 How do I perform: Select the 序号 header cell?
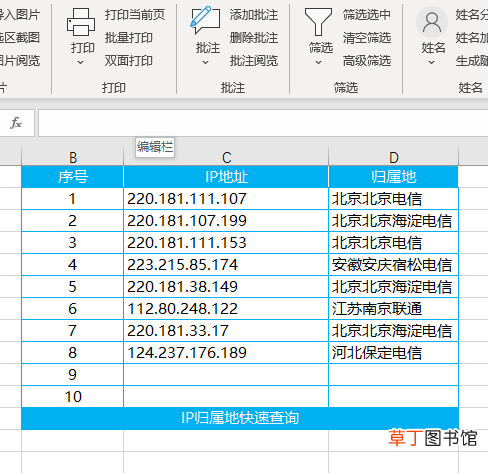[72, 177]
